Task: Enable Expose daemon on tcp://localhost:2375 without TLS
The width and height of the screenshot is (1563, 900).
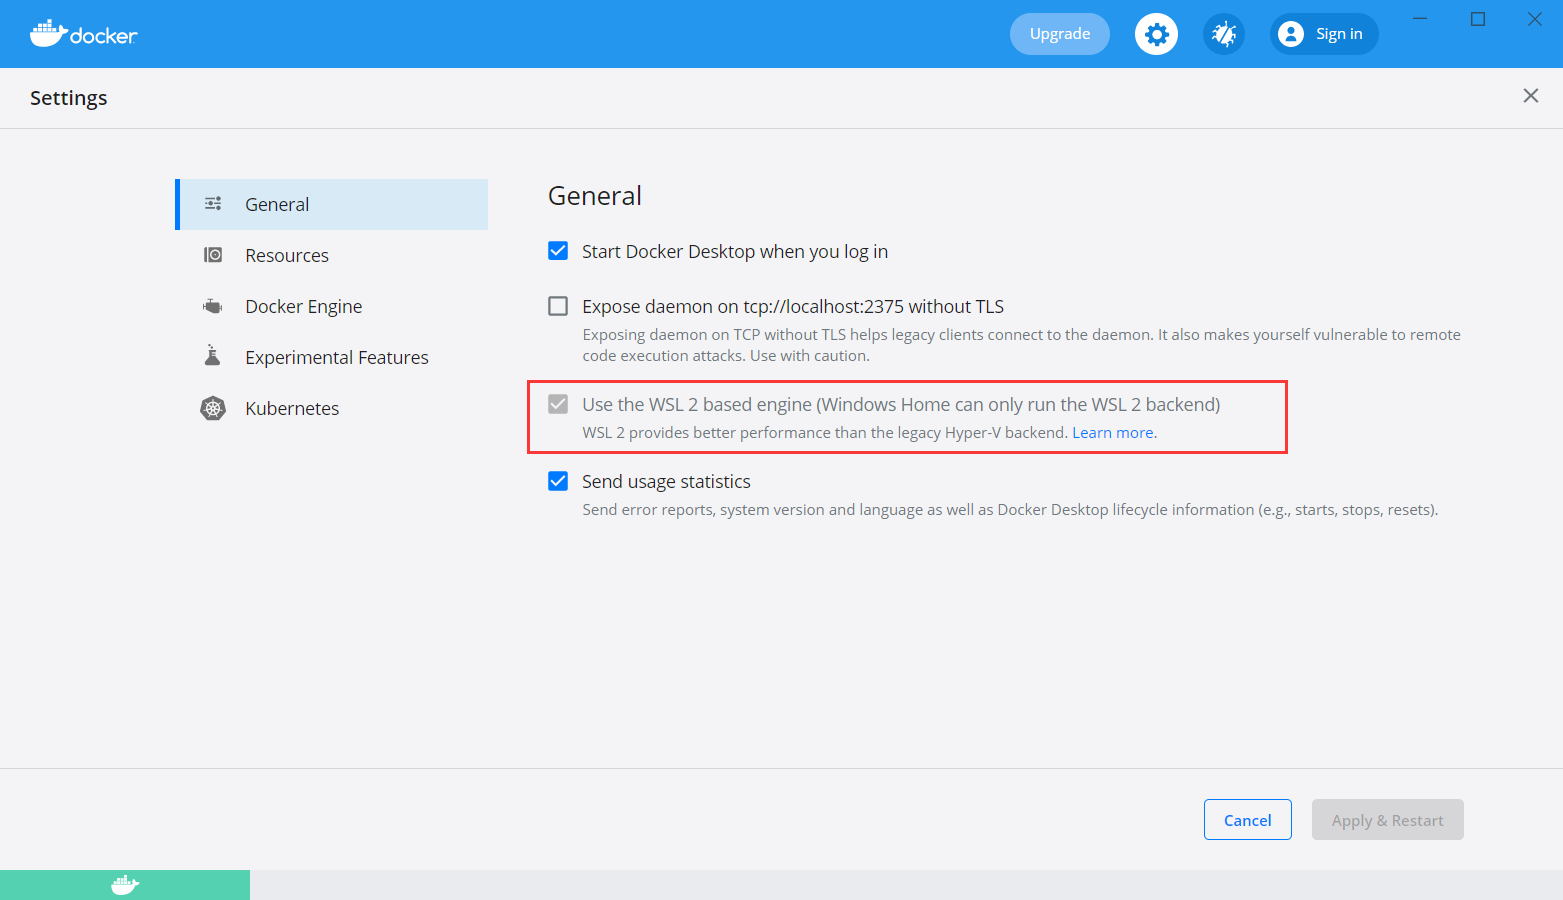Action: (x=558, y=306)
